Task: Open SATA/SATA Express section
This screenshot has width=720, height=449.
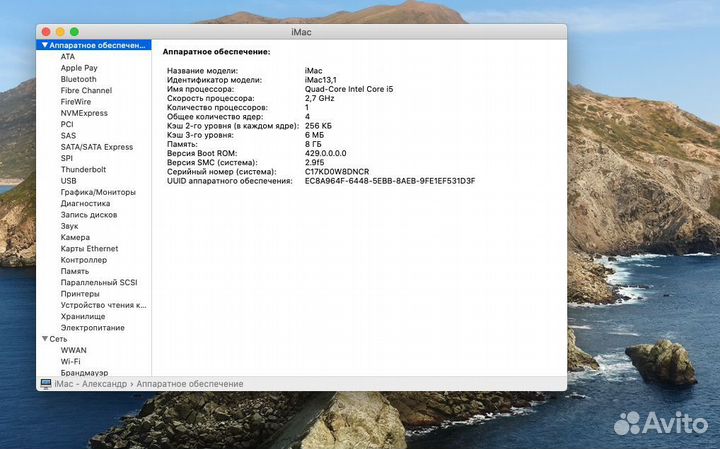Action: click(x=97, y=147)
